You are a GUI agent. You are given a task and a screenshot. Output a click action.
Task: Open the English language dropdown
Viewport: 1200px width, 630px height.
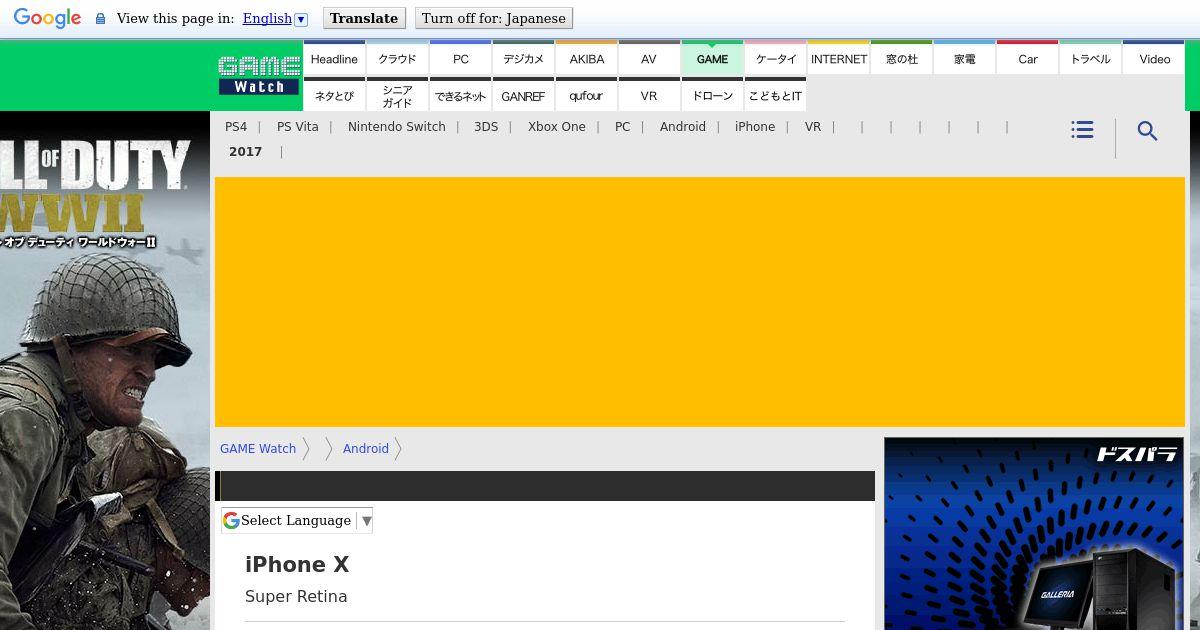pyautogui.click(x=275, y=18)
